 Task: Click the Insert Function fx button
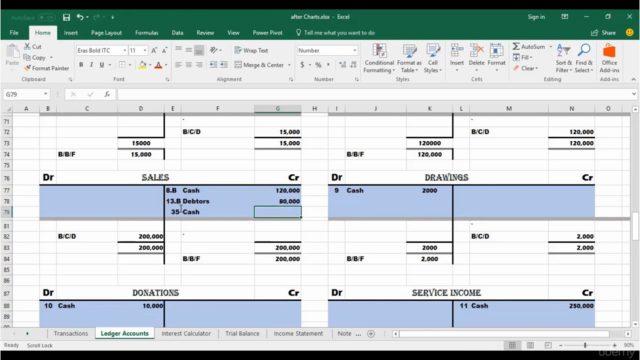click(107, 94)
